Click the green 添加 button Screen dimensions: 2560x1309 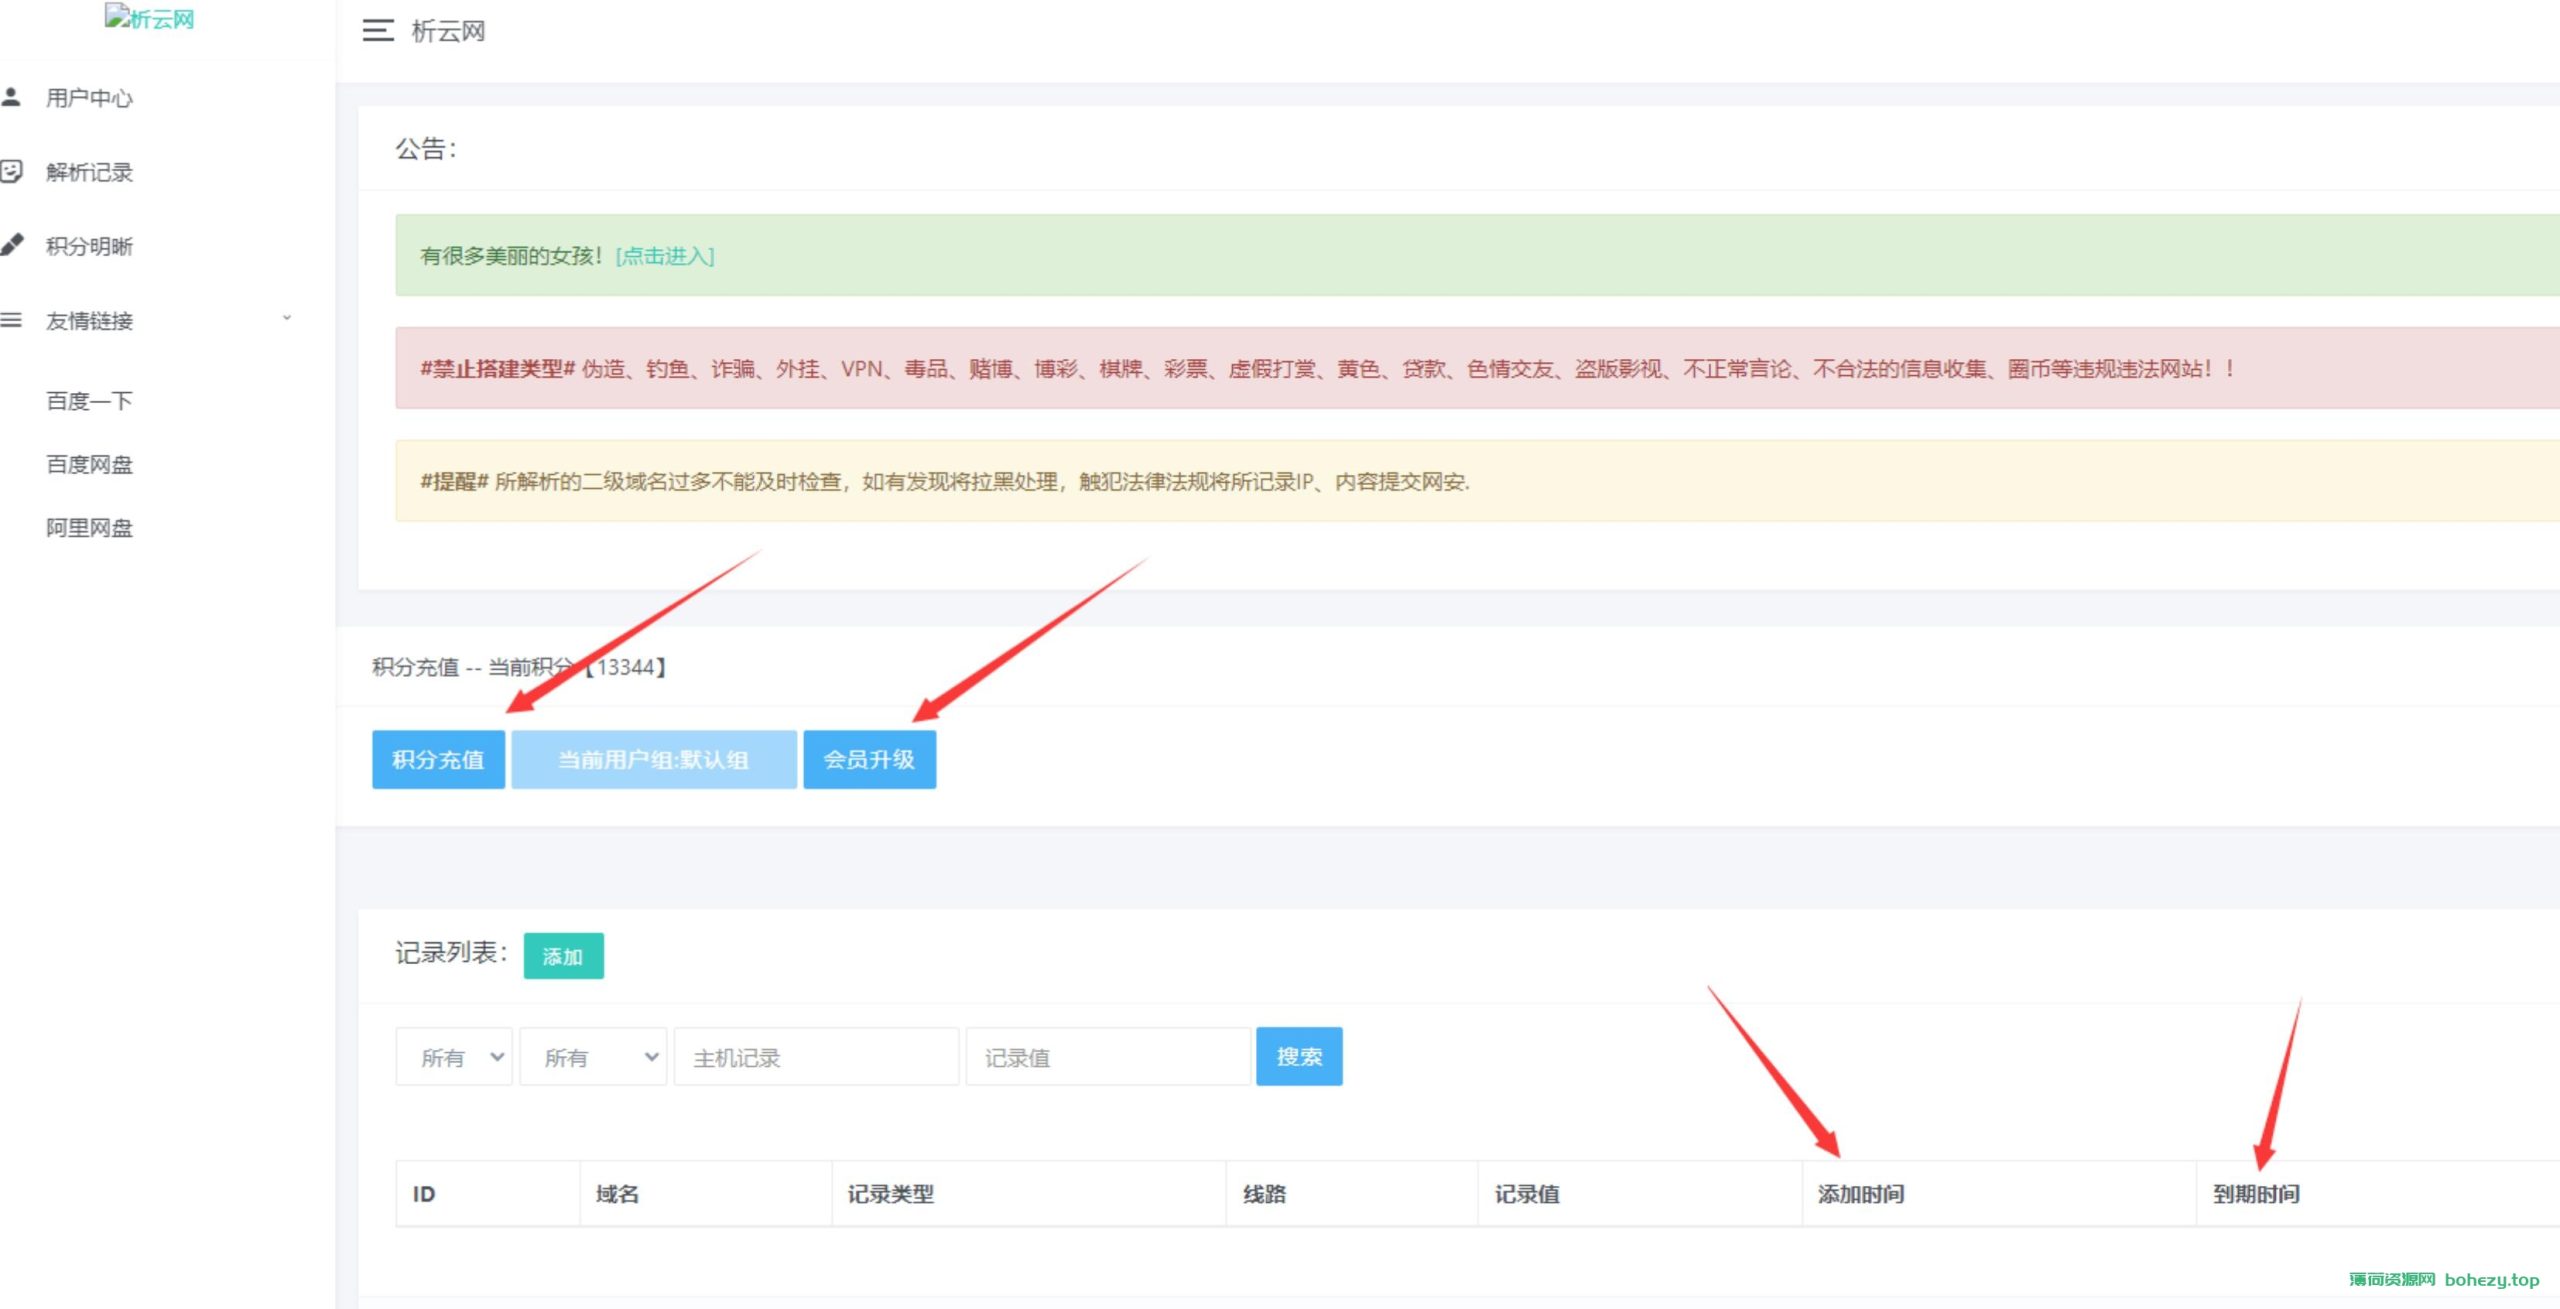click(x=563, y=956)
